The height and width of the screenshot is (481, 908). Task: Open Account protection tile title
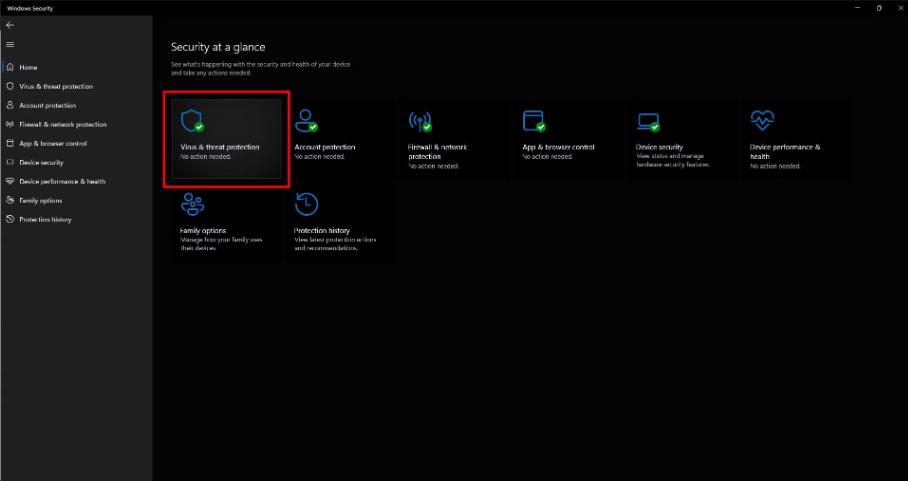tap(325, 147)
